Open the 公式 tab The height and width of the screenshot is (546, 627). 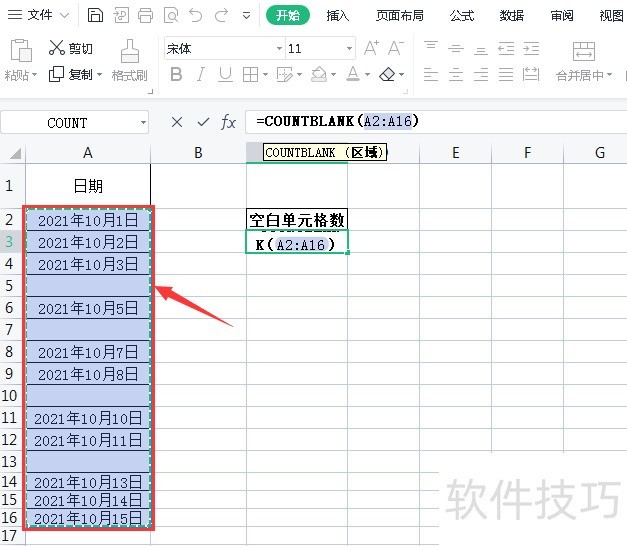(x=462, y=16)
